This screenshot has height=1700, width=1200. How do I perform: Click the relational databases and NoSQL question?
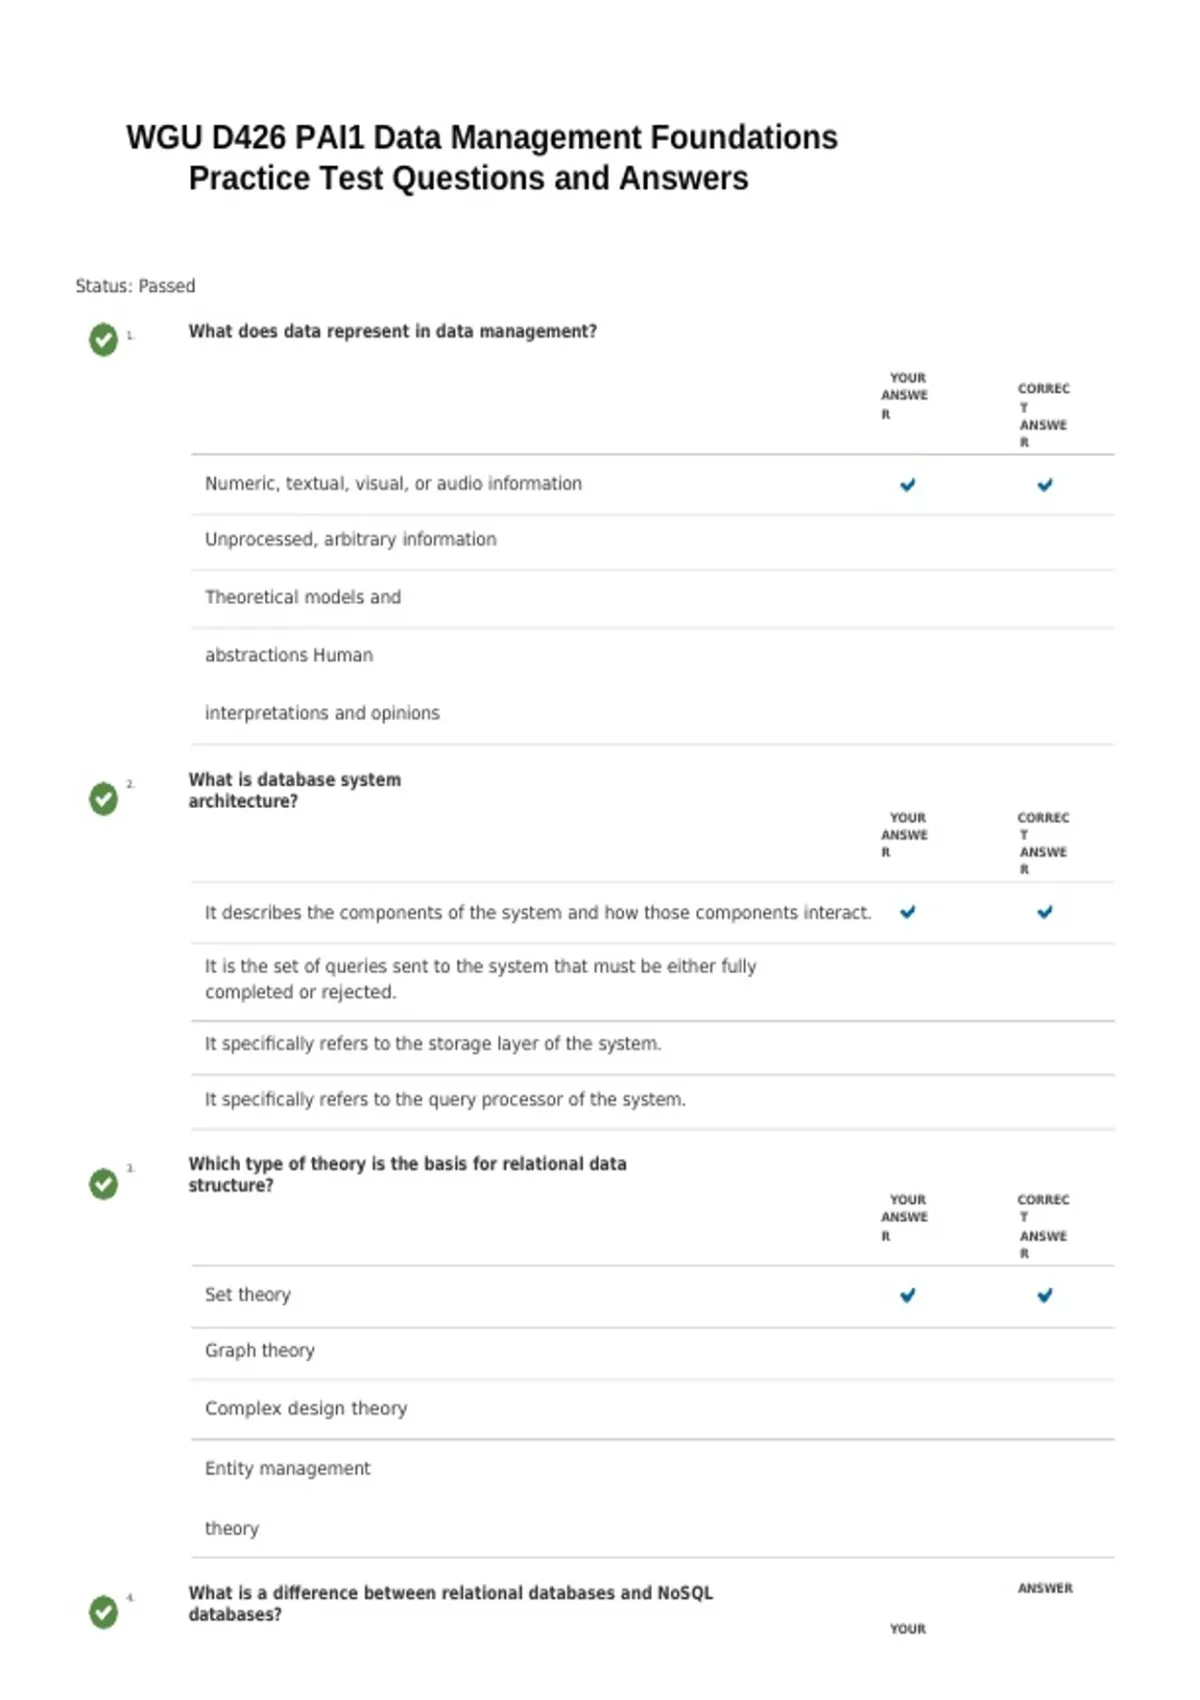tap(450, 1603)
